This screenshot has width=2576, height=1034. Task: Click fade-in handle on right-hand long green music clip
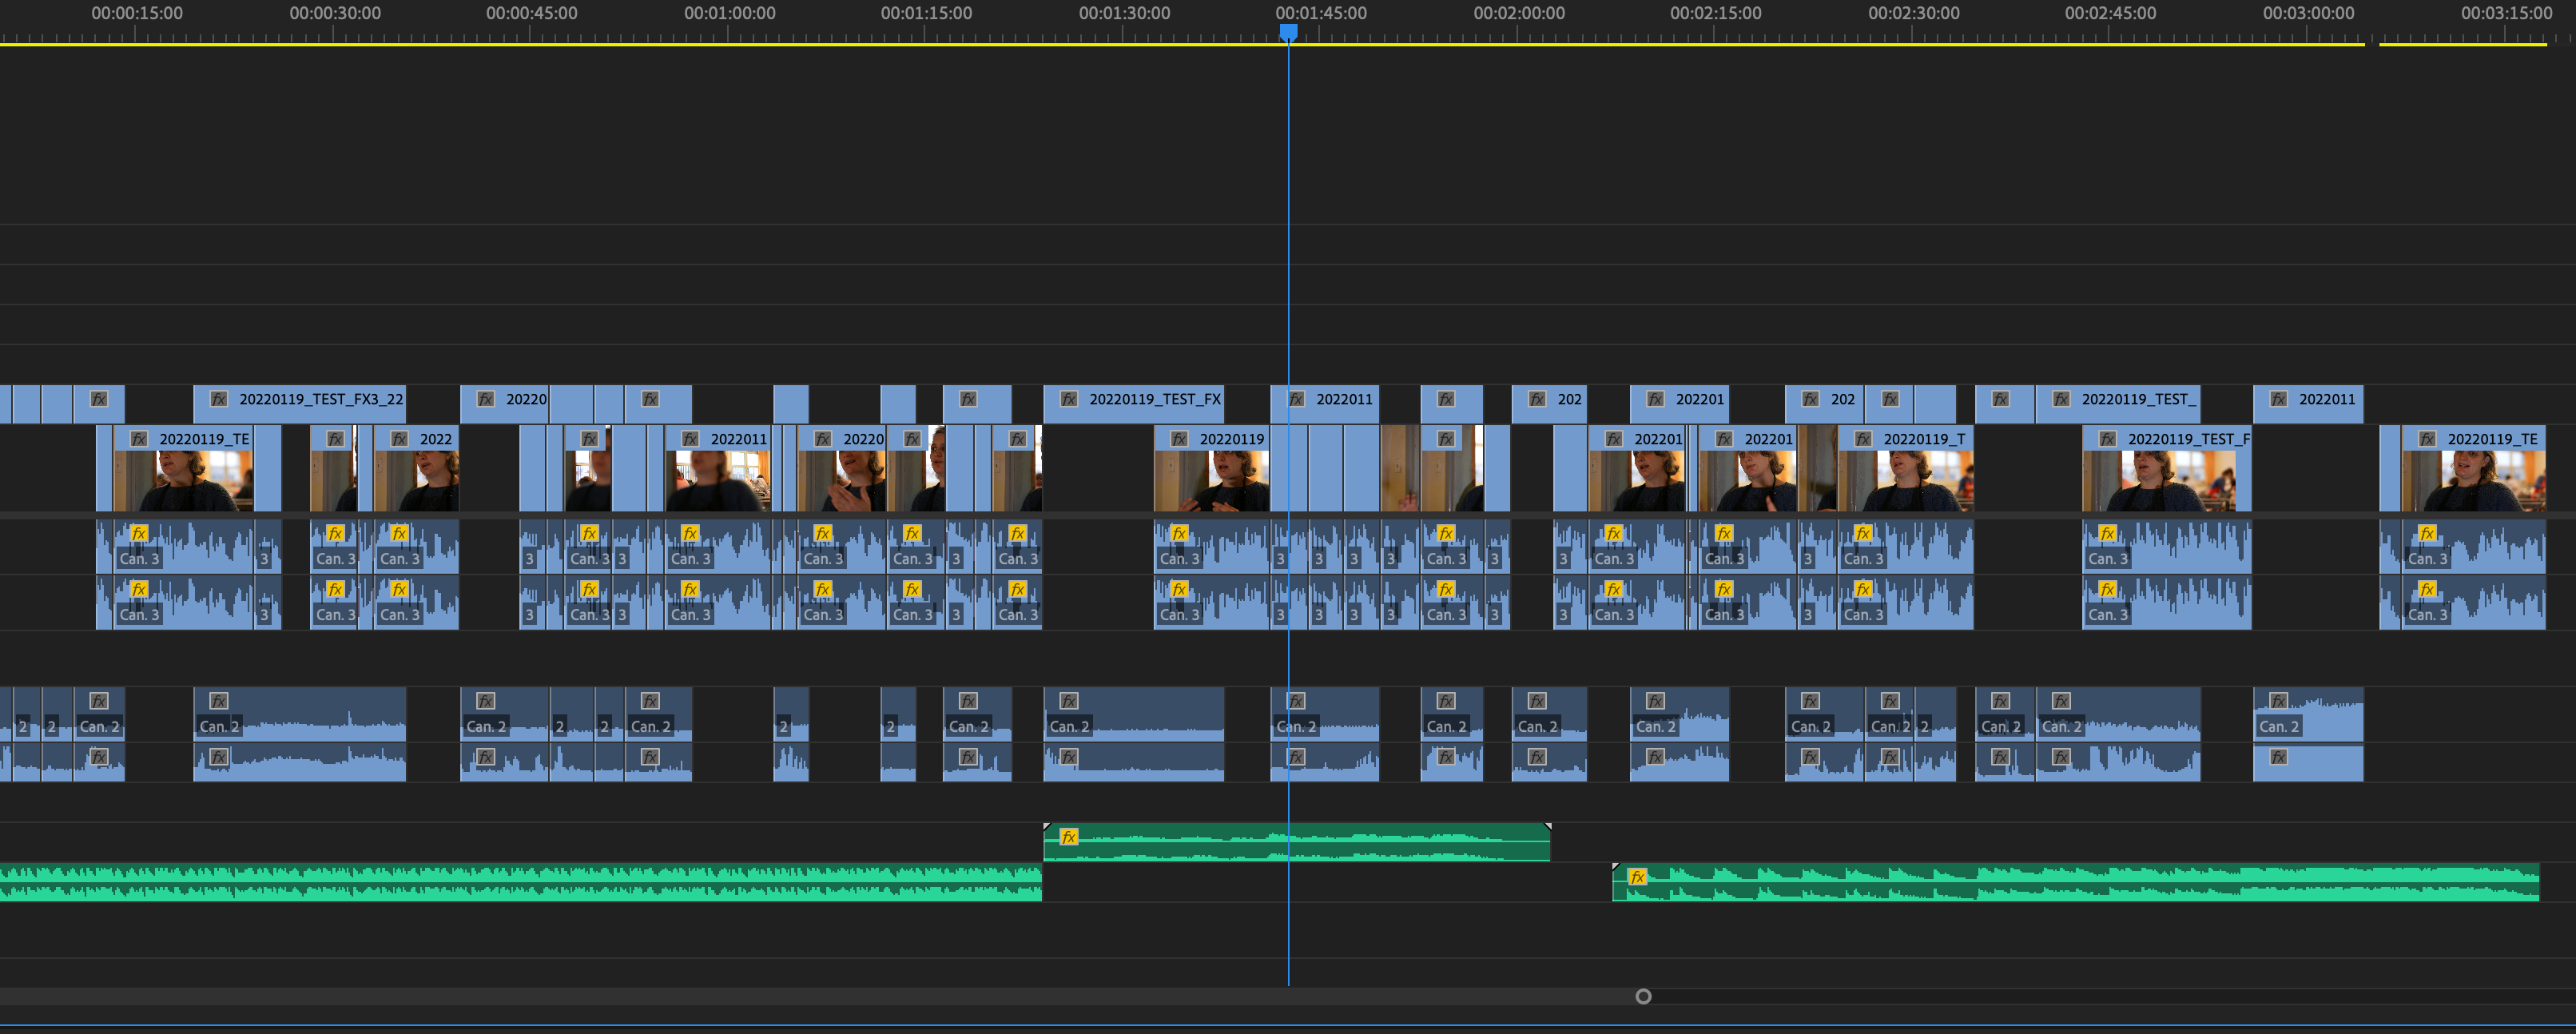coord(1616,867)
